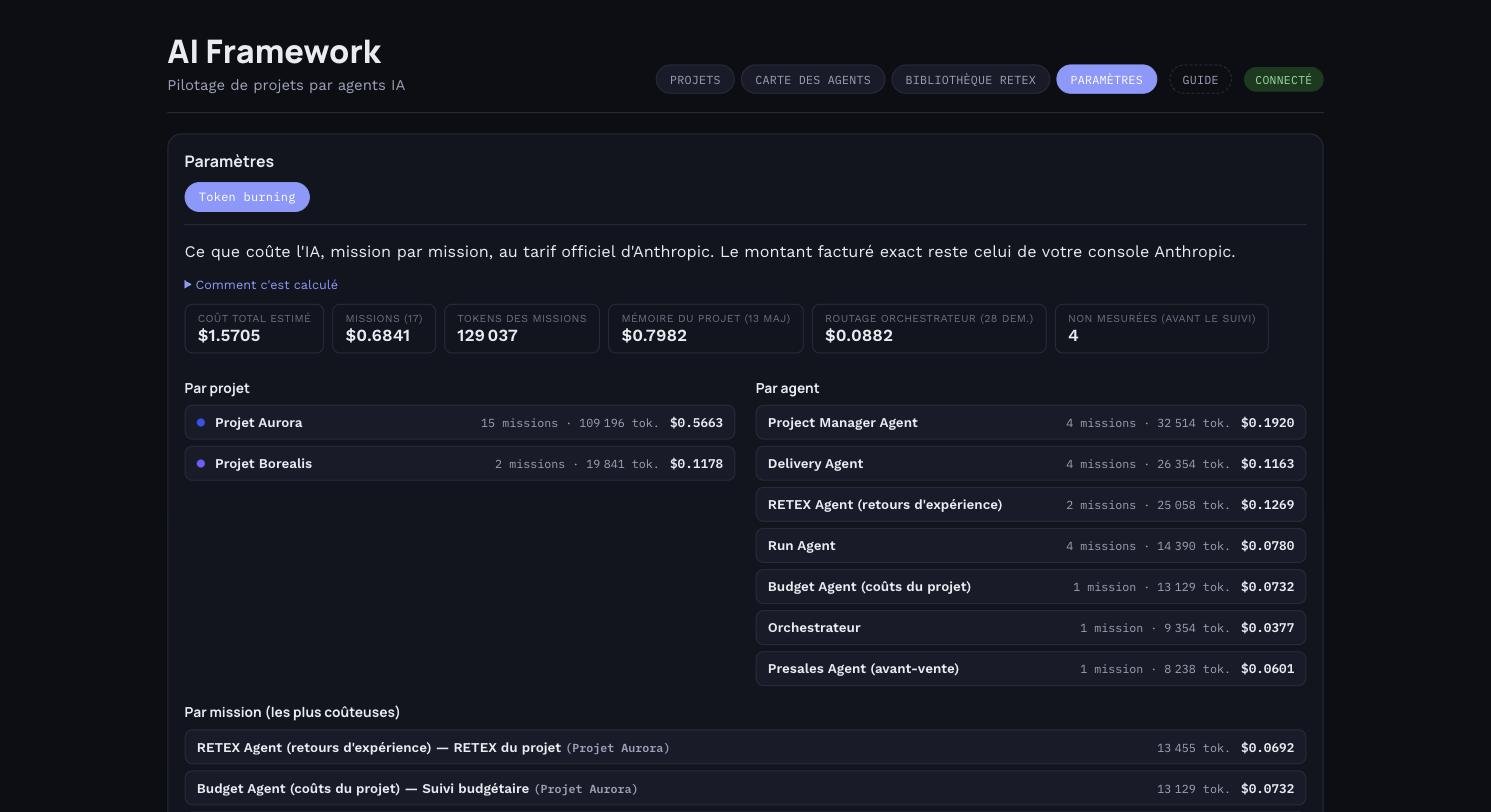Open the Guide button

(1200, 80)
